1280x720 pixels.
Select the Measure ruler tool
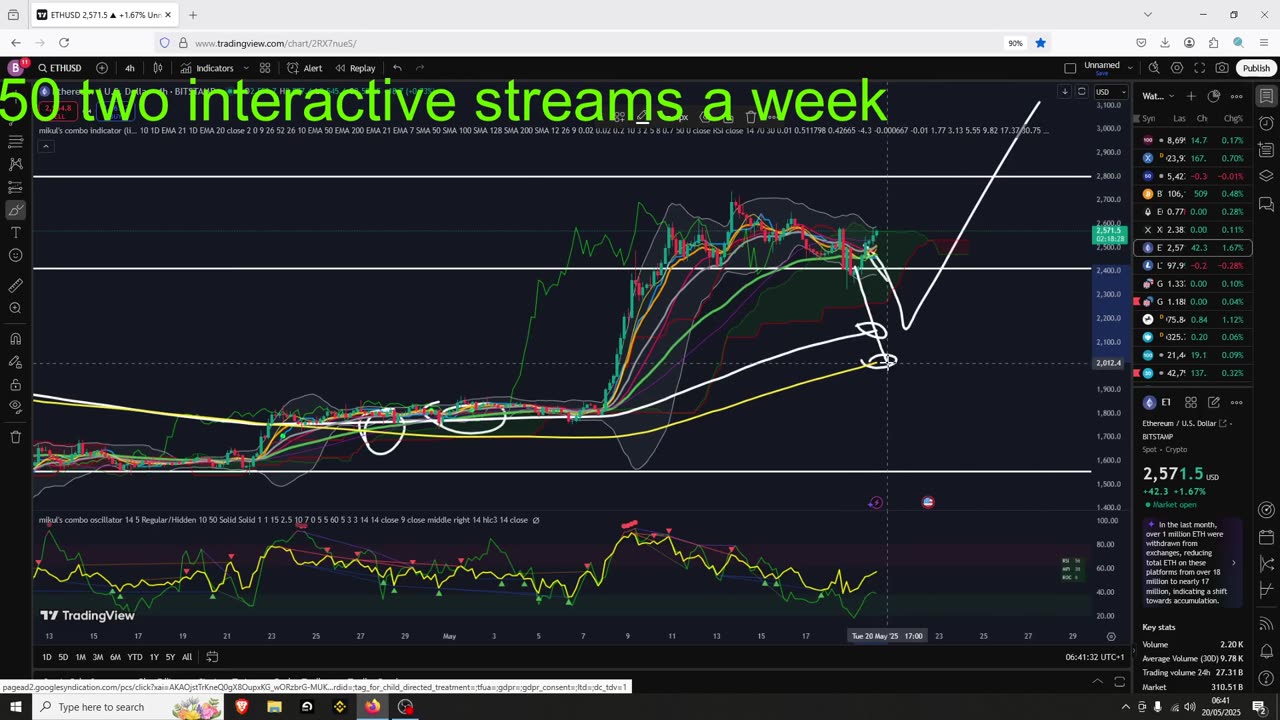(15, 286)
